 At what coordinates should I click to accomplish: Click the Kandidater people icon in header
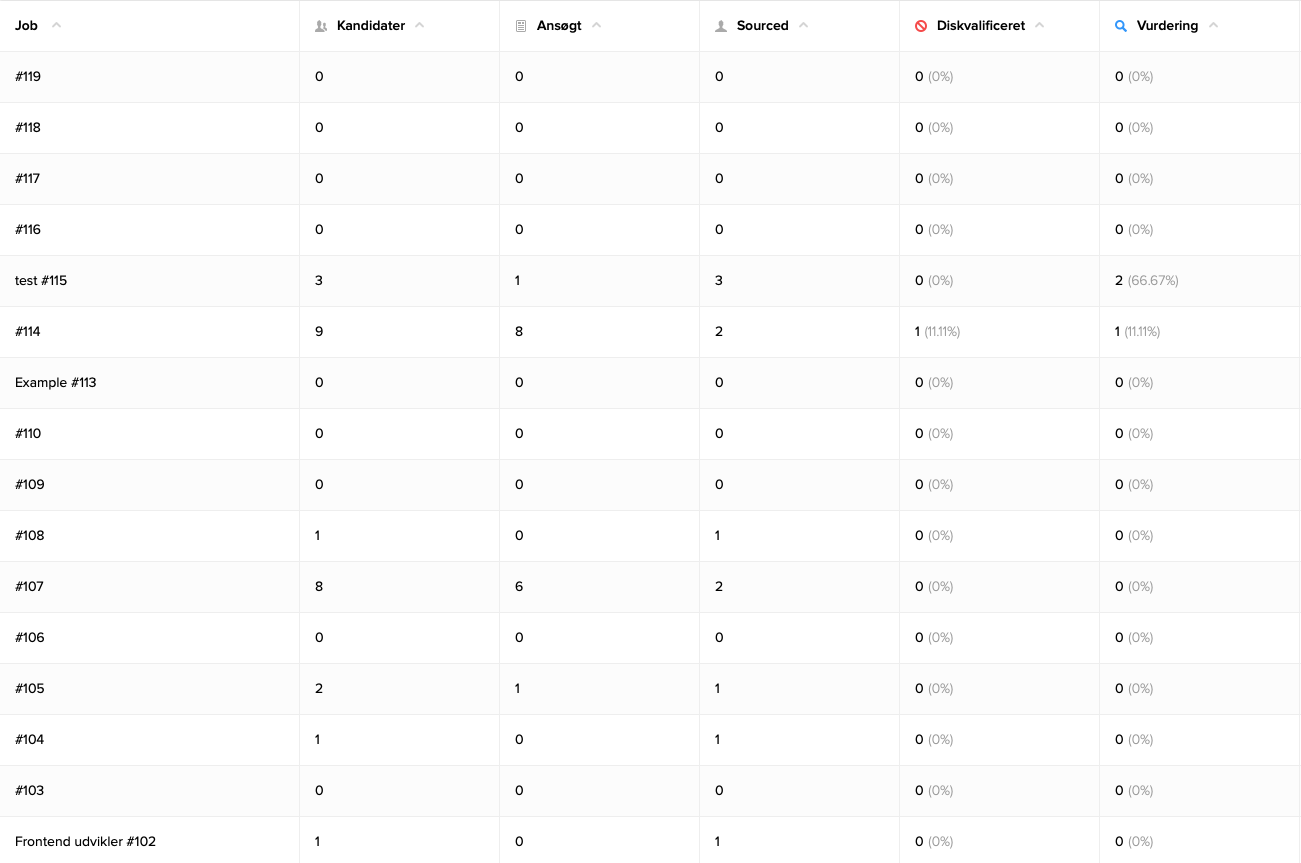(321, 26)
